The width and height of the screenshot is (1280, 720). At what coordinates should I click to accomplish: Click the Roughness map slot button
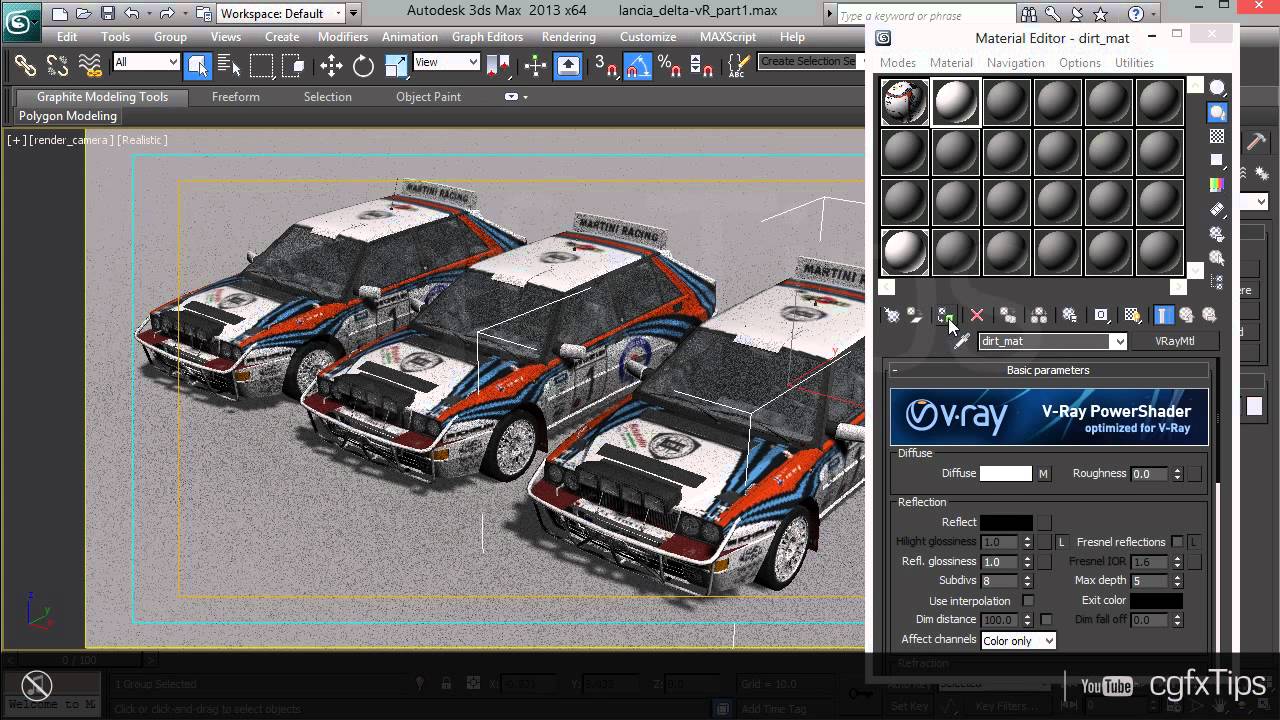point(1195,474)
